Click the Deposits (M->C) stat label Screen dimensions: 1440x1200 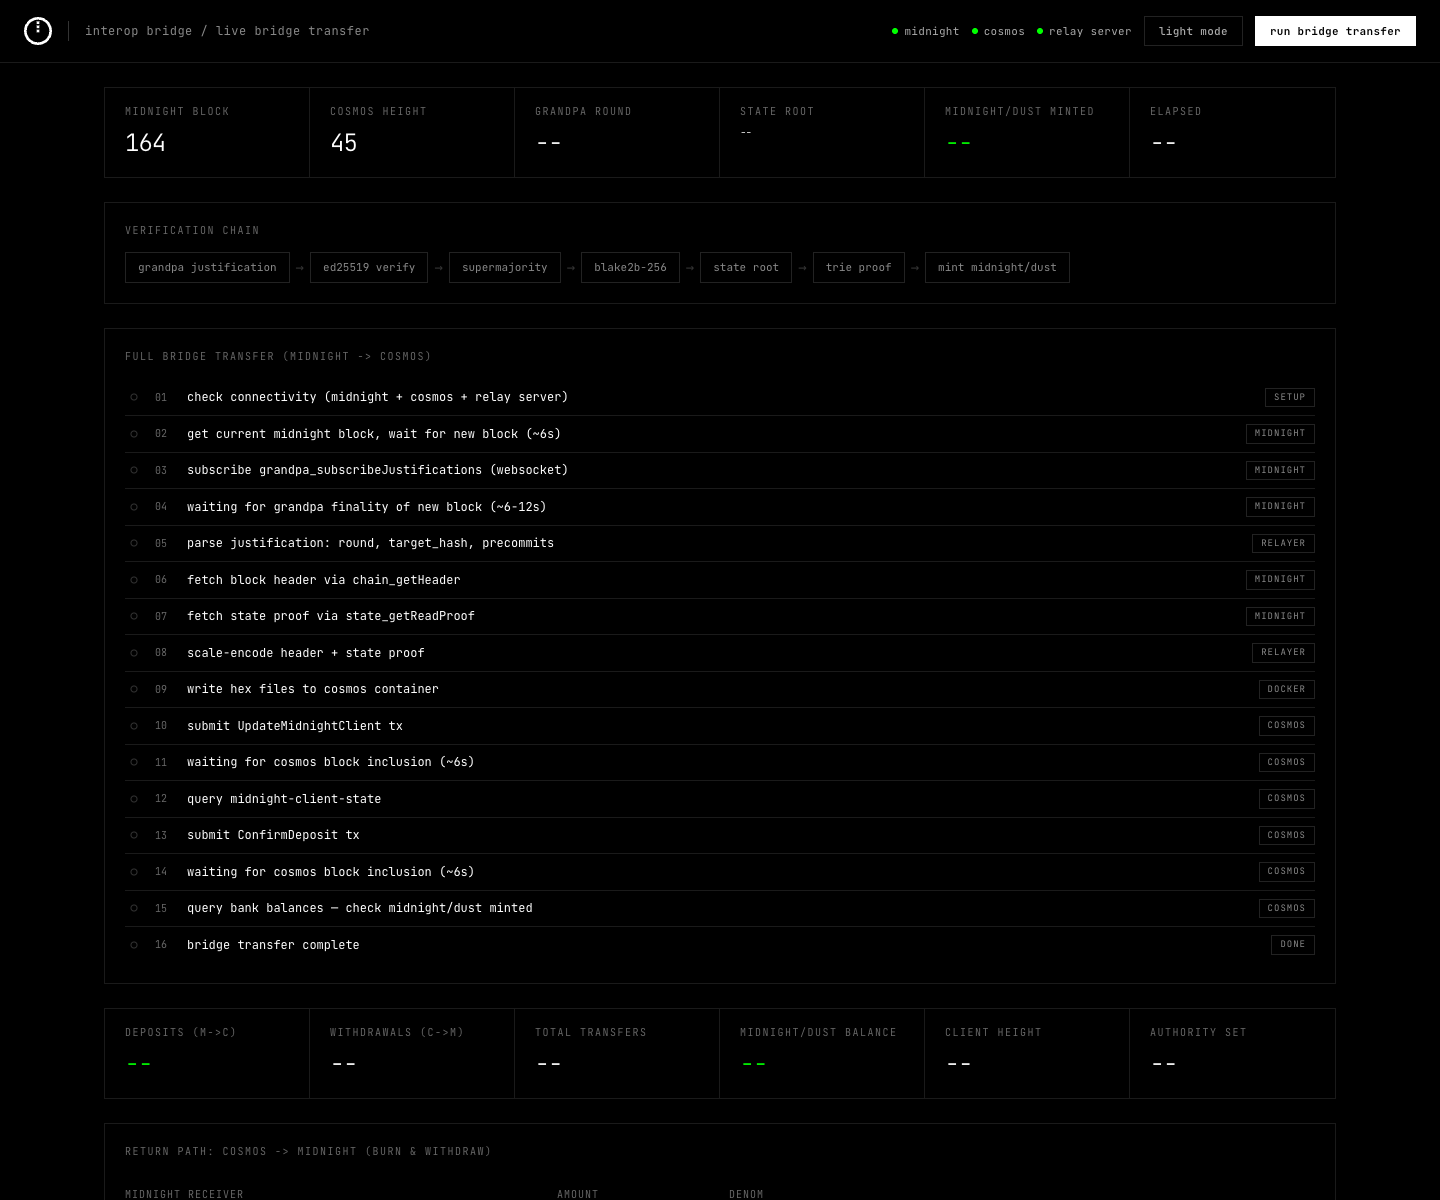click(x=181, y=1033)
